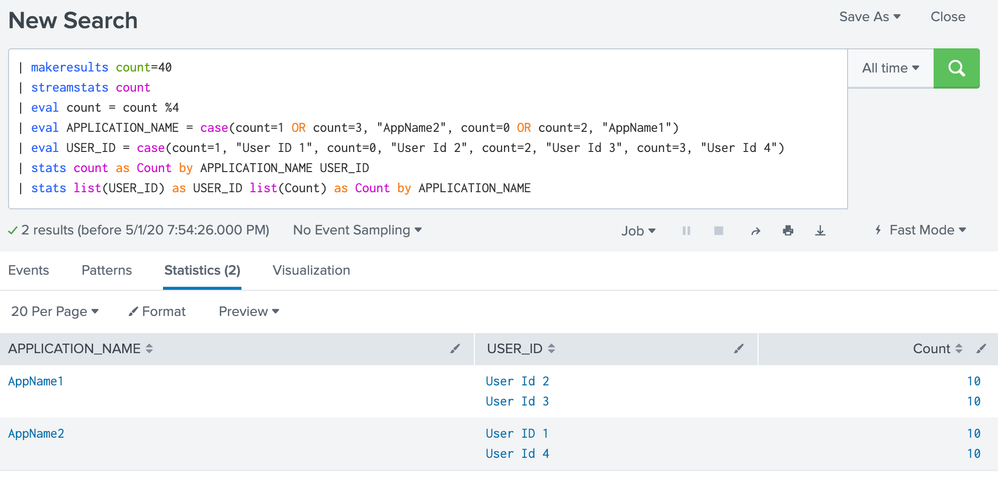
Task: Edit Count column with pencil icon
Action: click(x=981, y=349)
